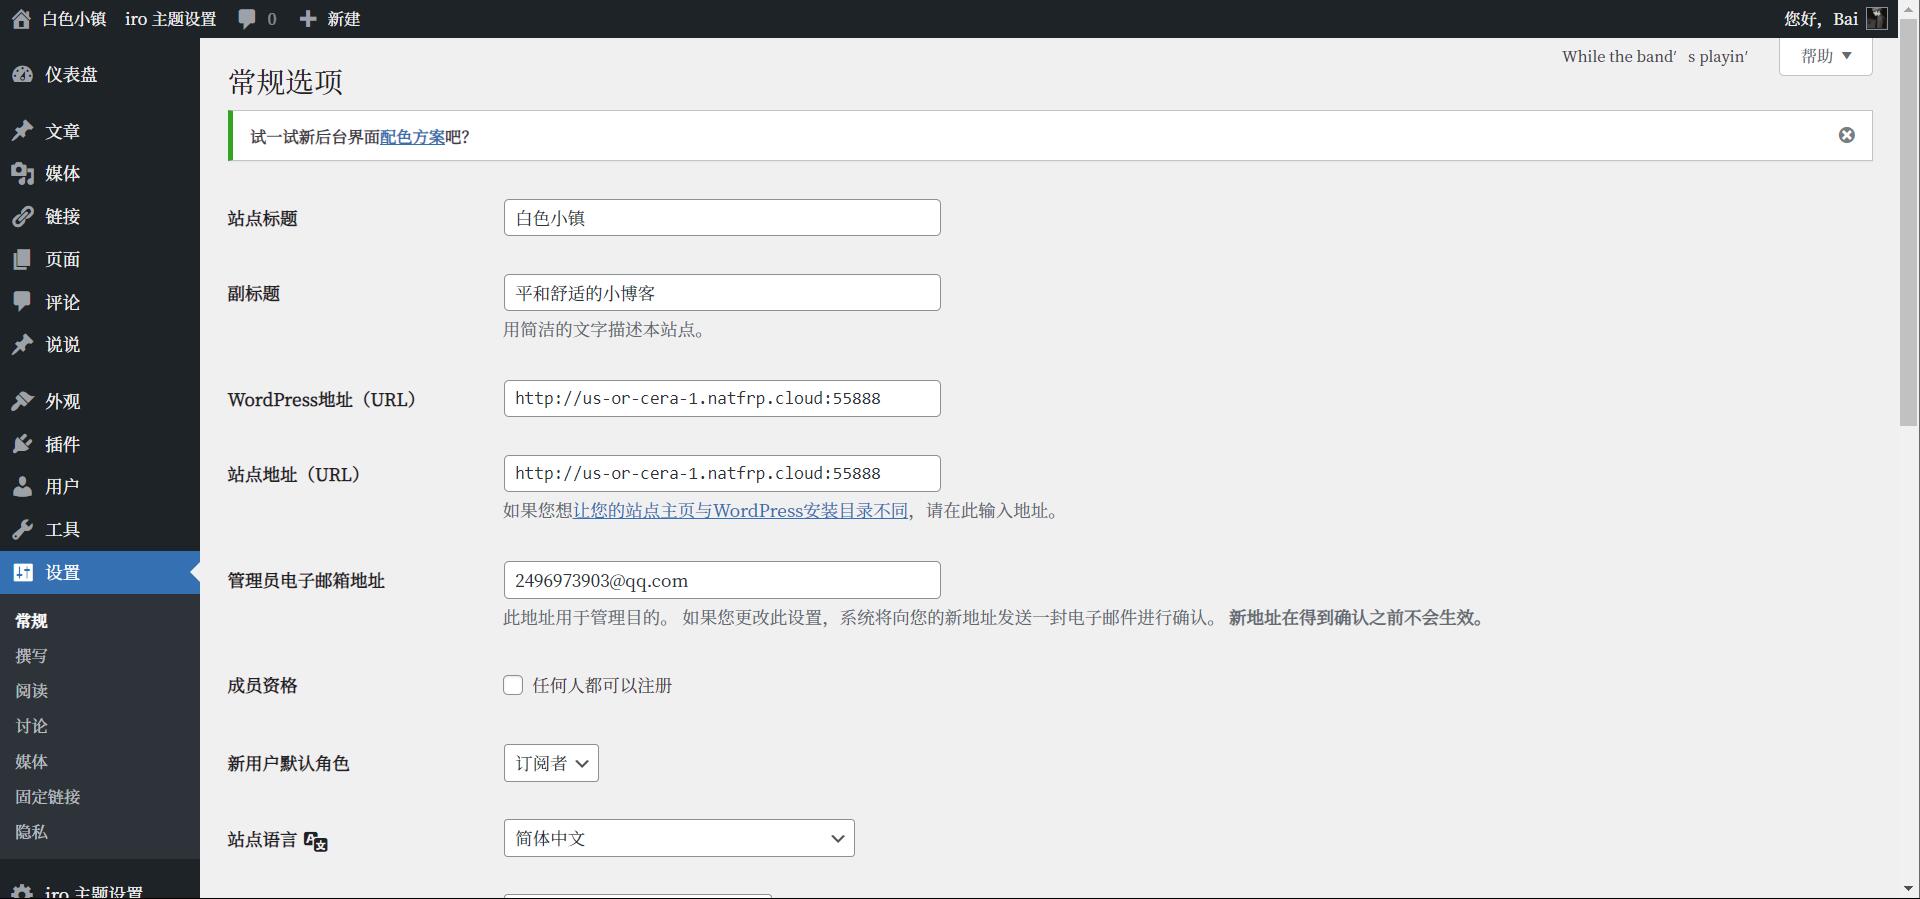The width and height of the screenshot is (1920, 899).
Task: Click the link about different WordPress install directory
Action: click(740, 511)
